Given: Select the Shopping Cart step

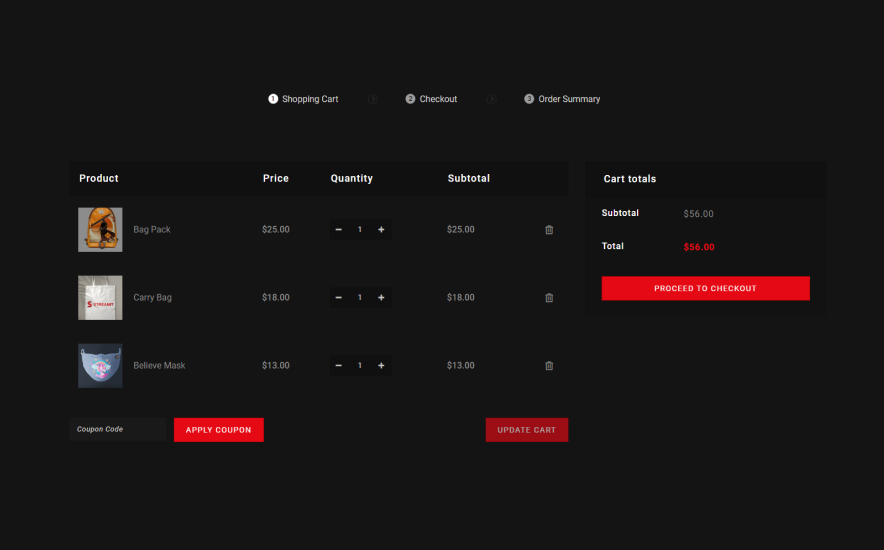Looking at the screenshot, I should [303, 99].
